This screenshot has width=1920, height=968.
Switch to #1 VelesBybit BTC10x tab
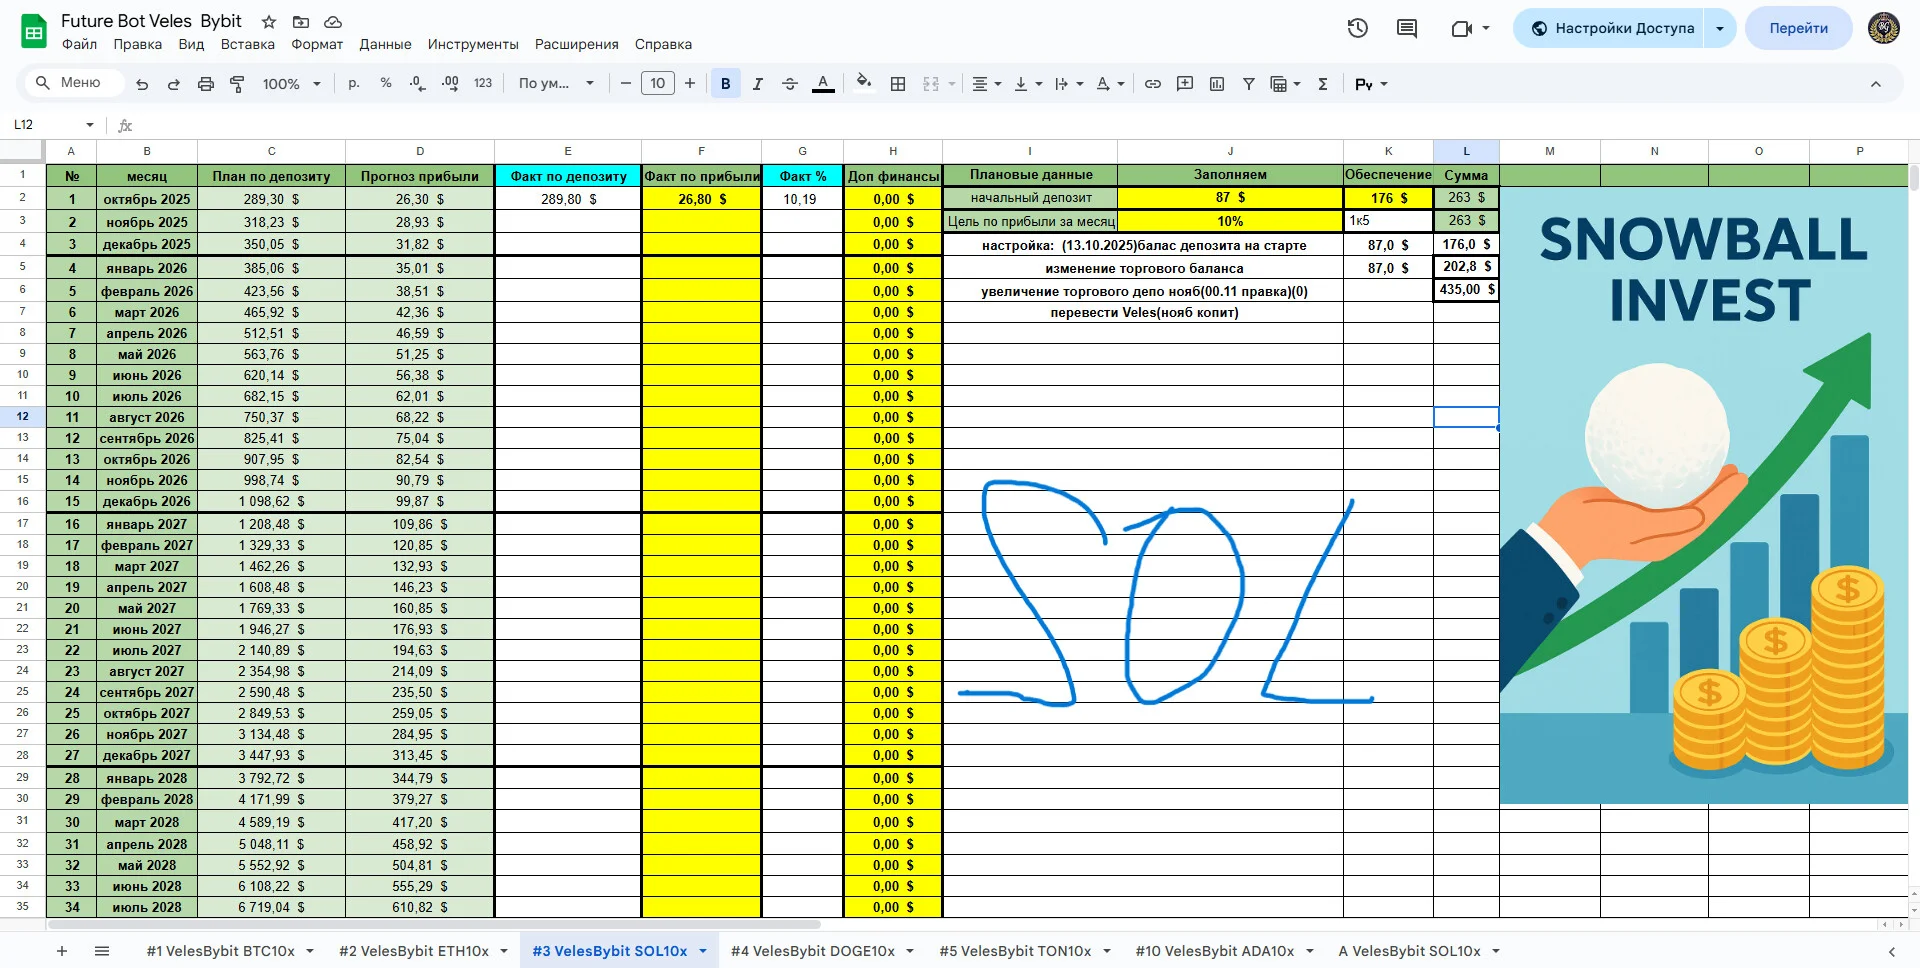[x=220, y=951]
